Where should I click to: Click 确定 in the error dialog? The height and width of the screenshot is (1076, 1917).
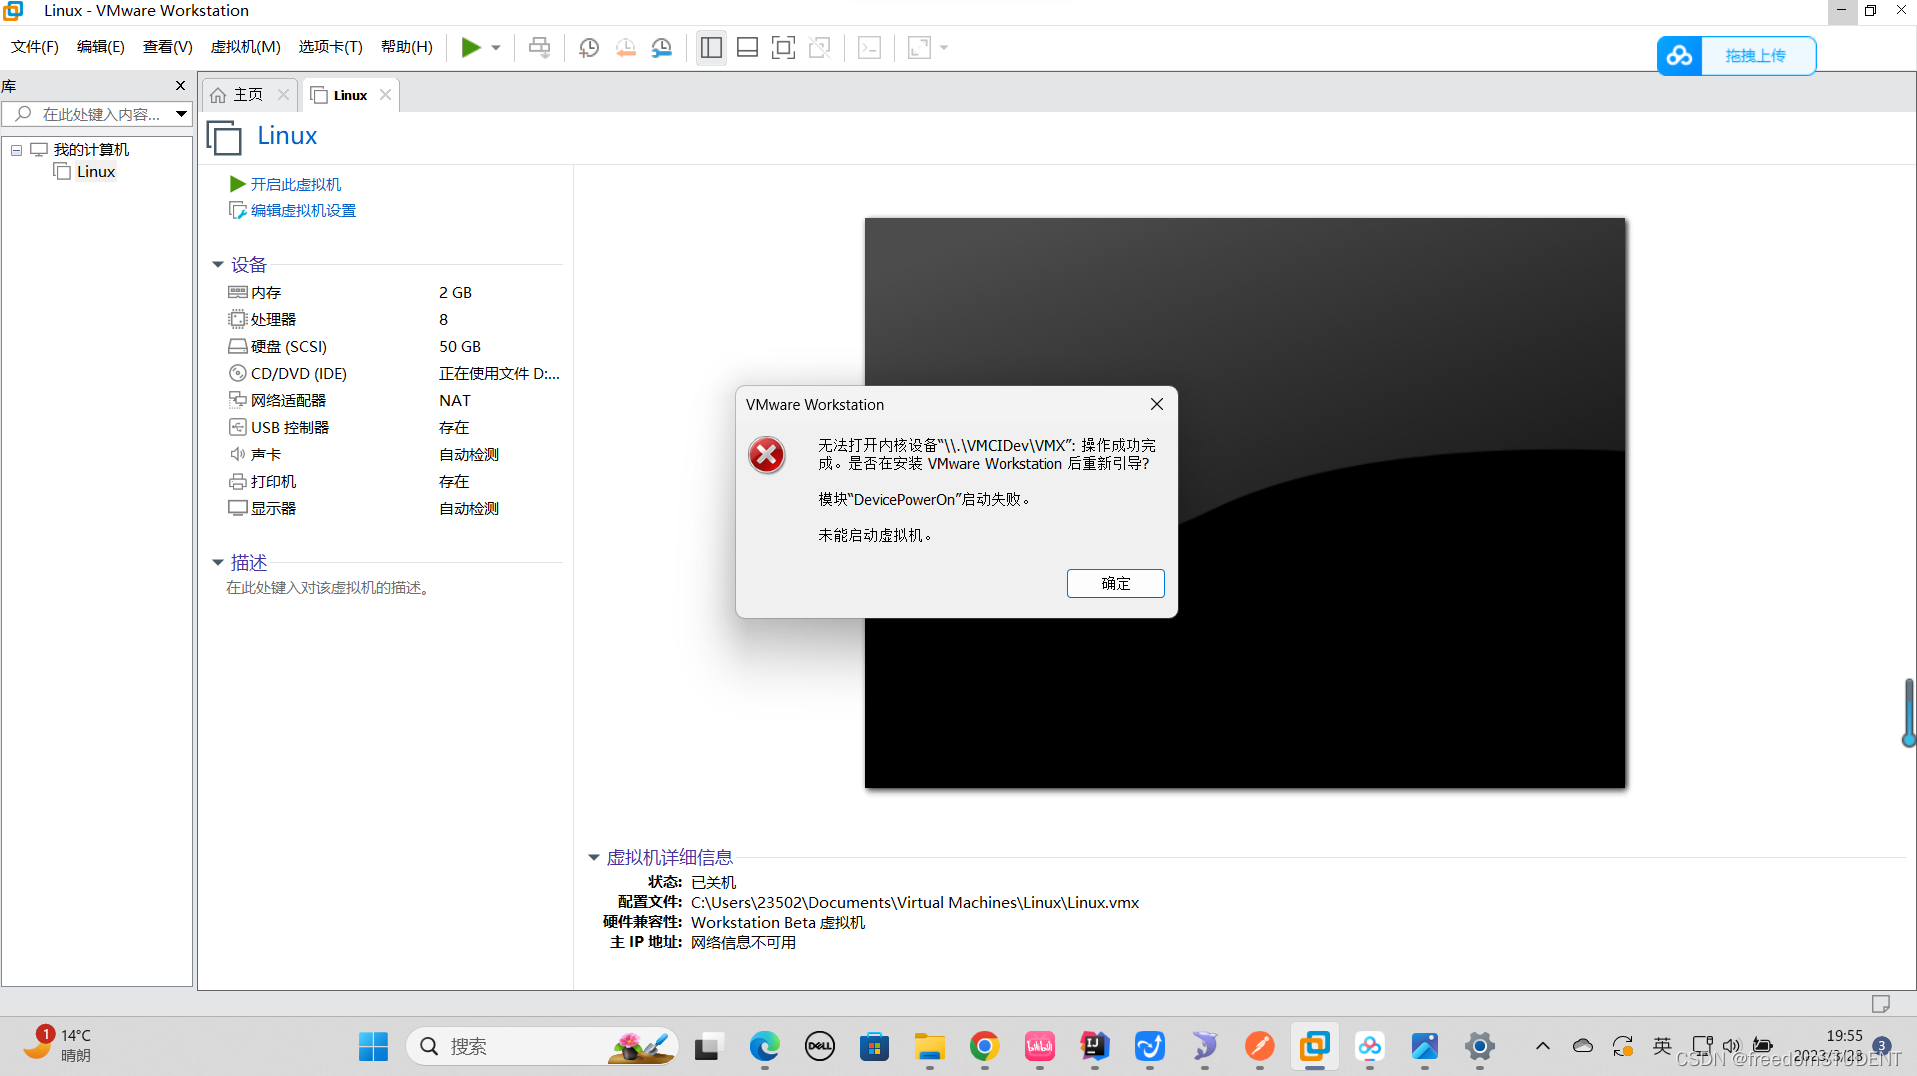pos(1115,584)
